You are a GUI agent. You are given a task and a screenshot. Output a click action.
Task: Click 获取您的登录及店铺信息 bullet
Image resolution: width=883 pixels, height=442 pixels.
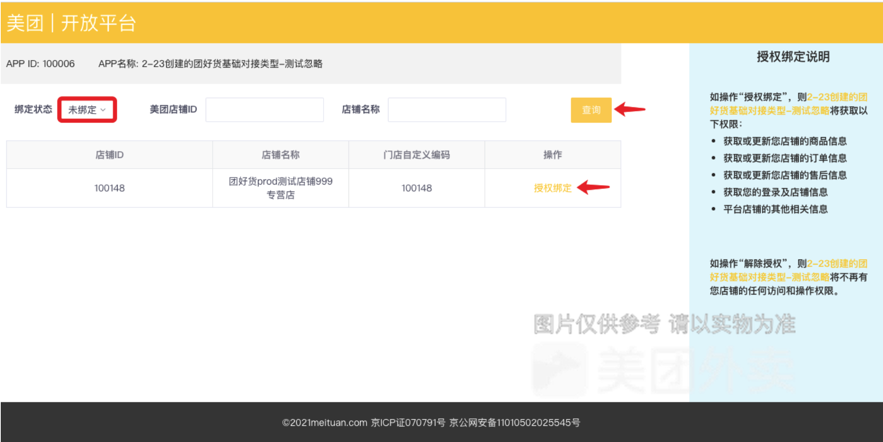[775, 192]
